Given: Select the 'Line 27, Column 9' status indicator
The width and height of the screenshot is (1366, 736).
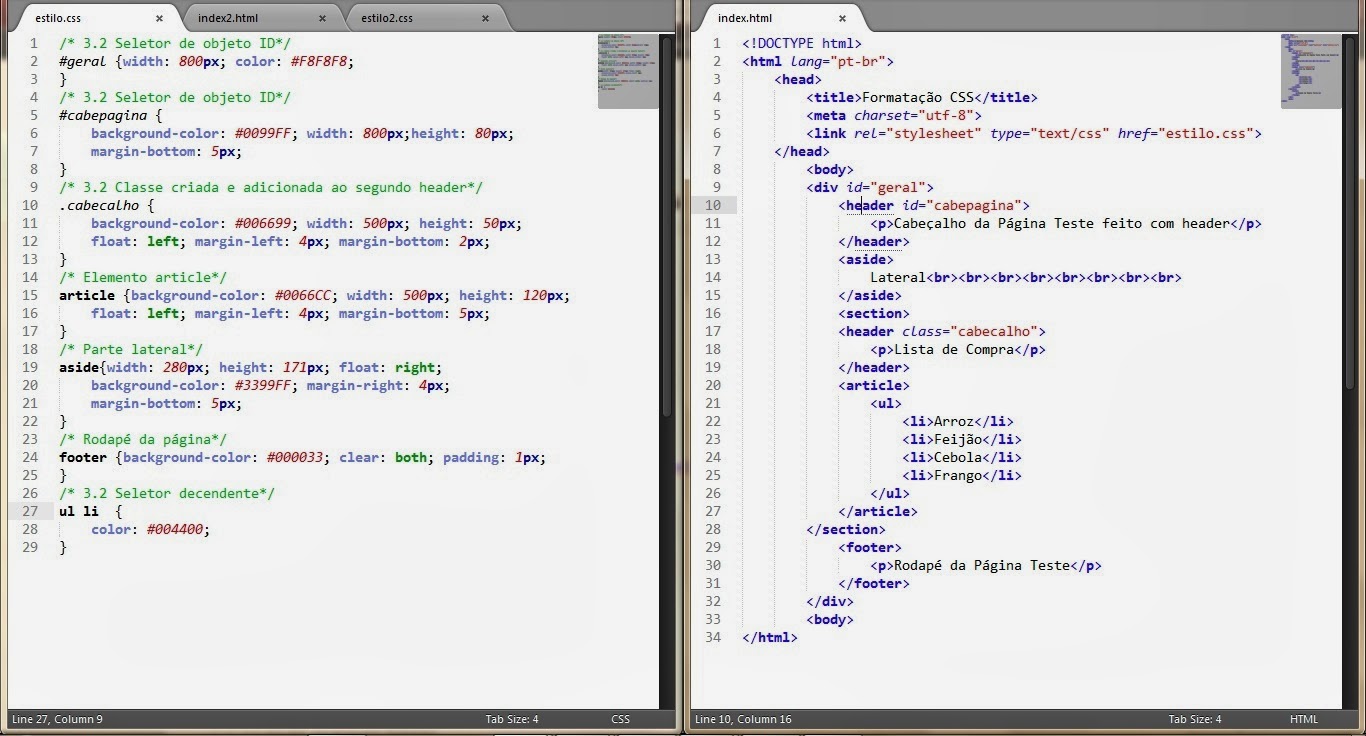Looking at the screenshot, I should (57, 719).
